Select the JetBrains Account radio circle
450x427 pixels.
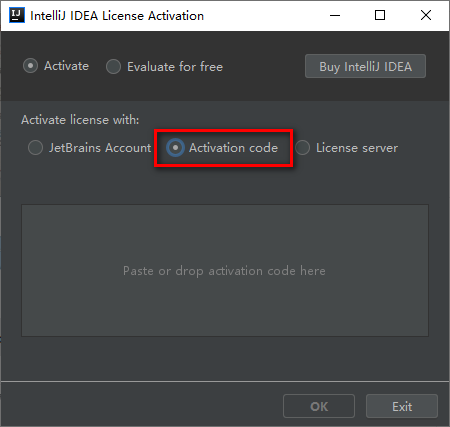point(35,148)
